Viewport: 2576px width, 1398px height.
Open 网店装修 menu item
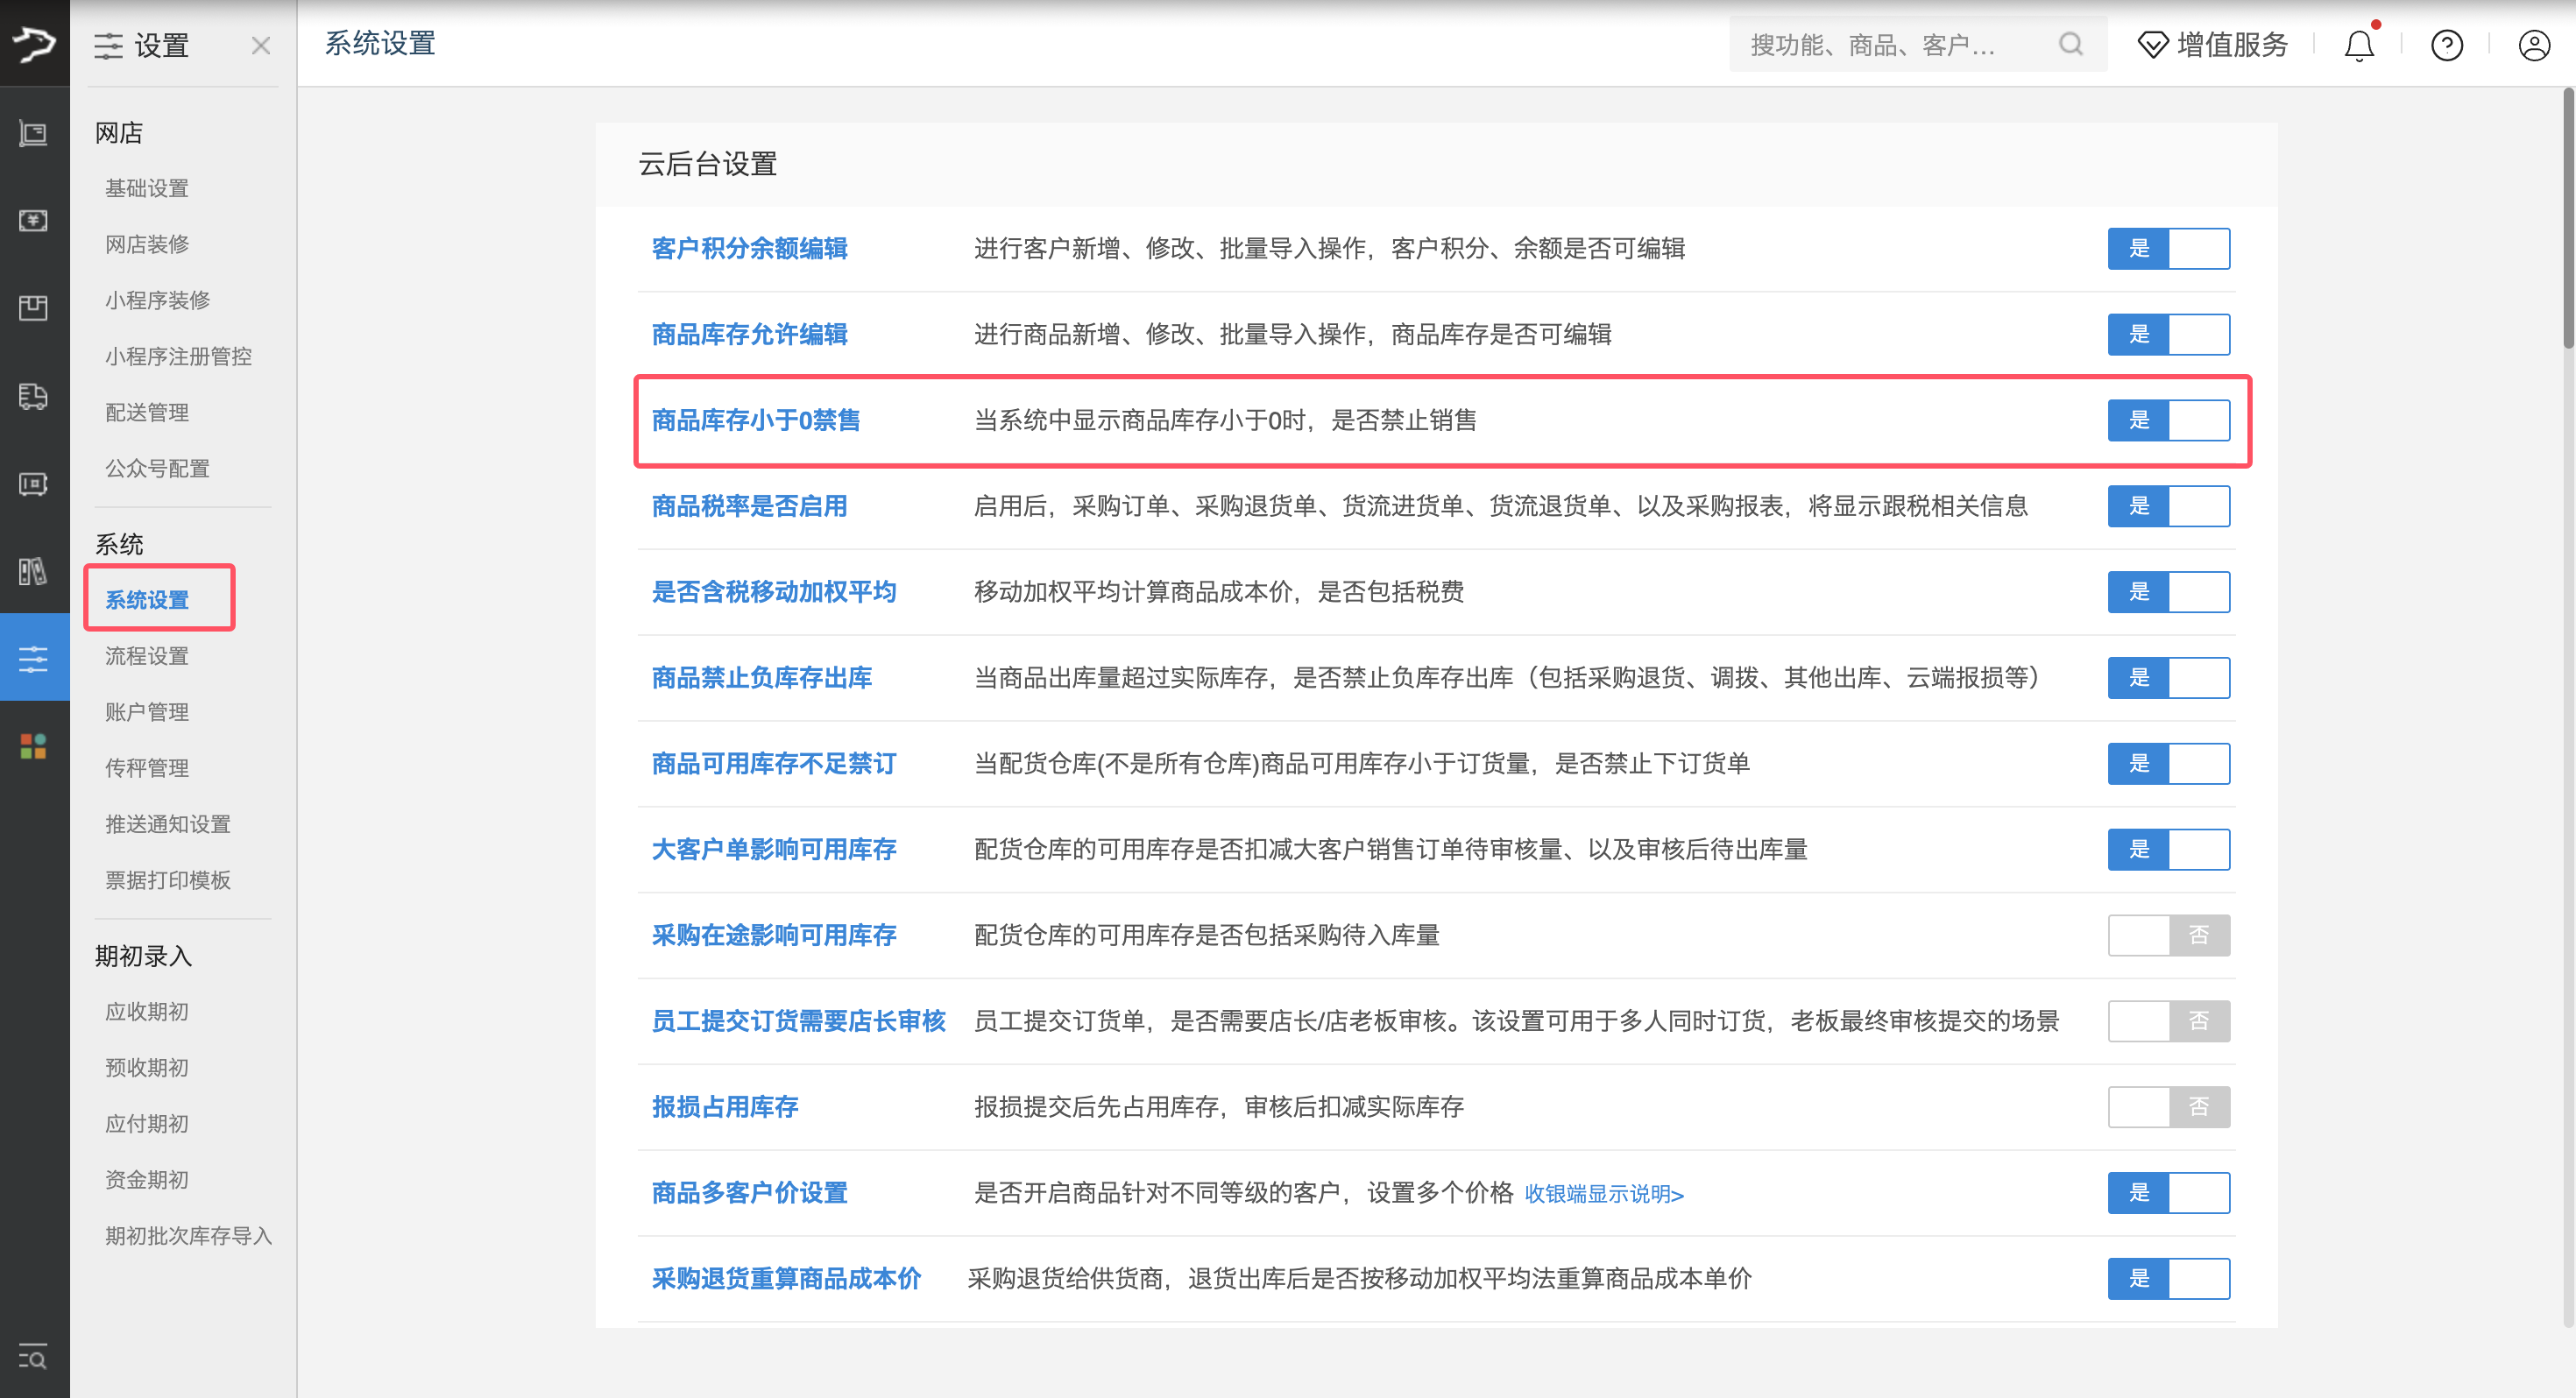coord(147,244)
